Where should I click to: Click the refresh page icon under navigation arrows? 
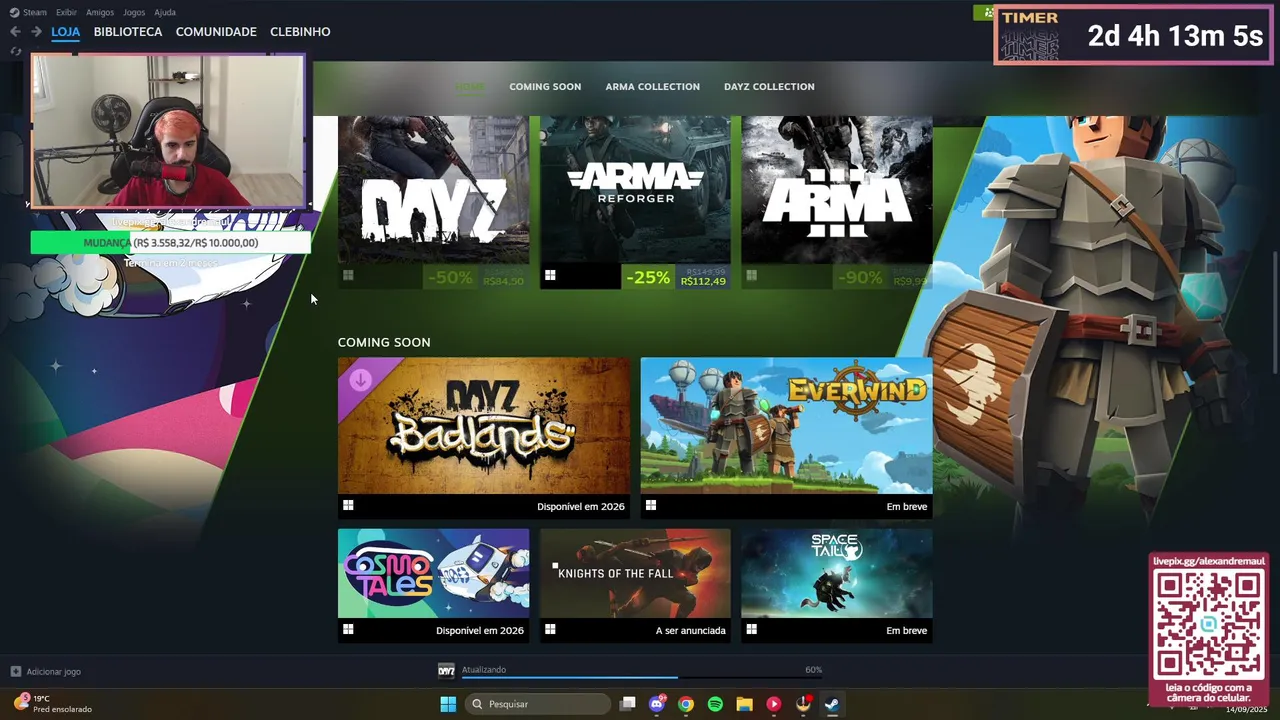point(15,51)
